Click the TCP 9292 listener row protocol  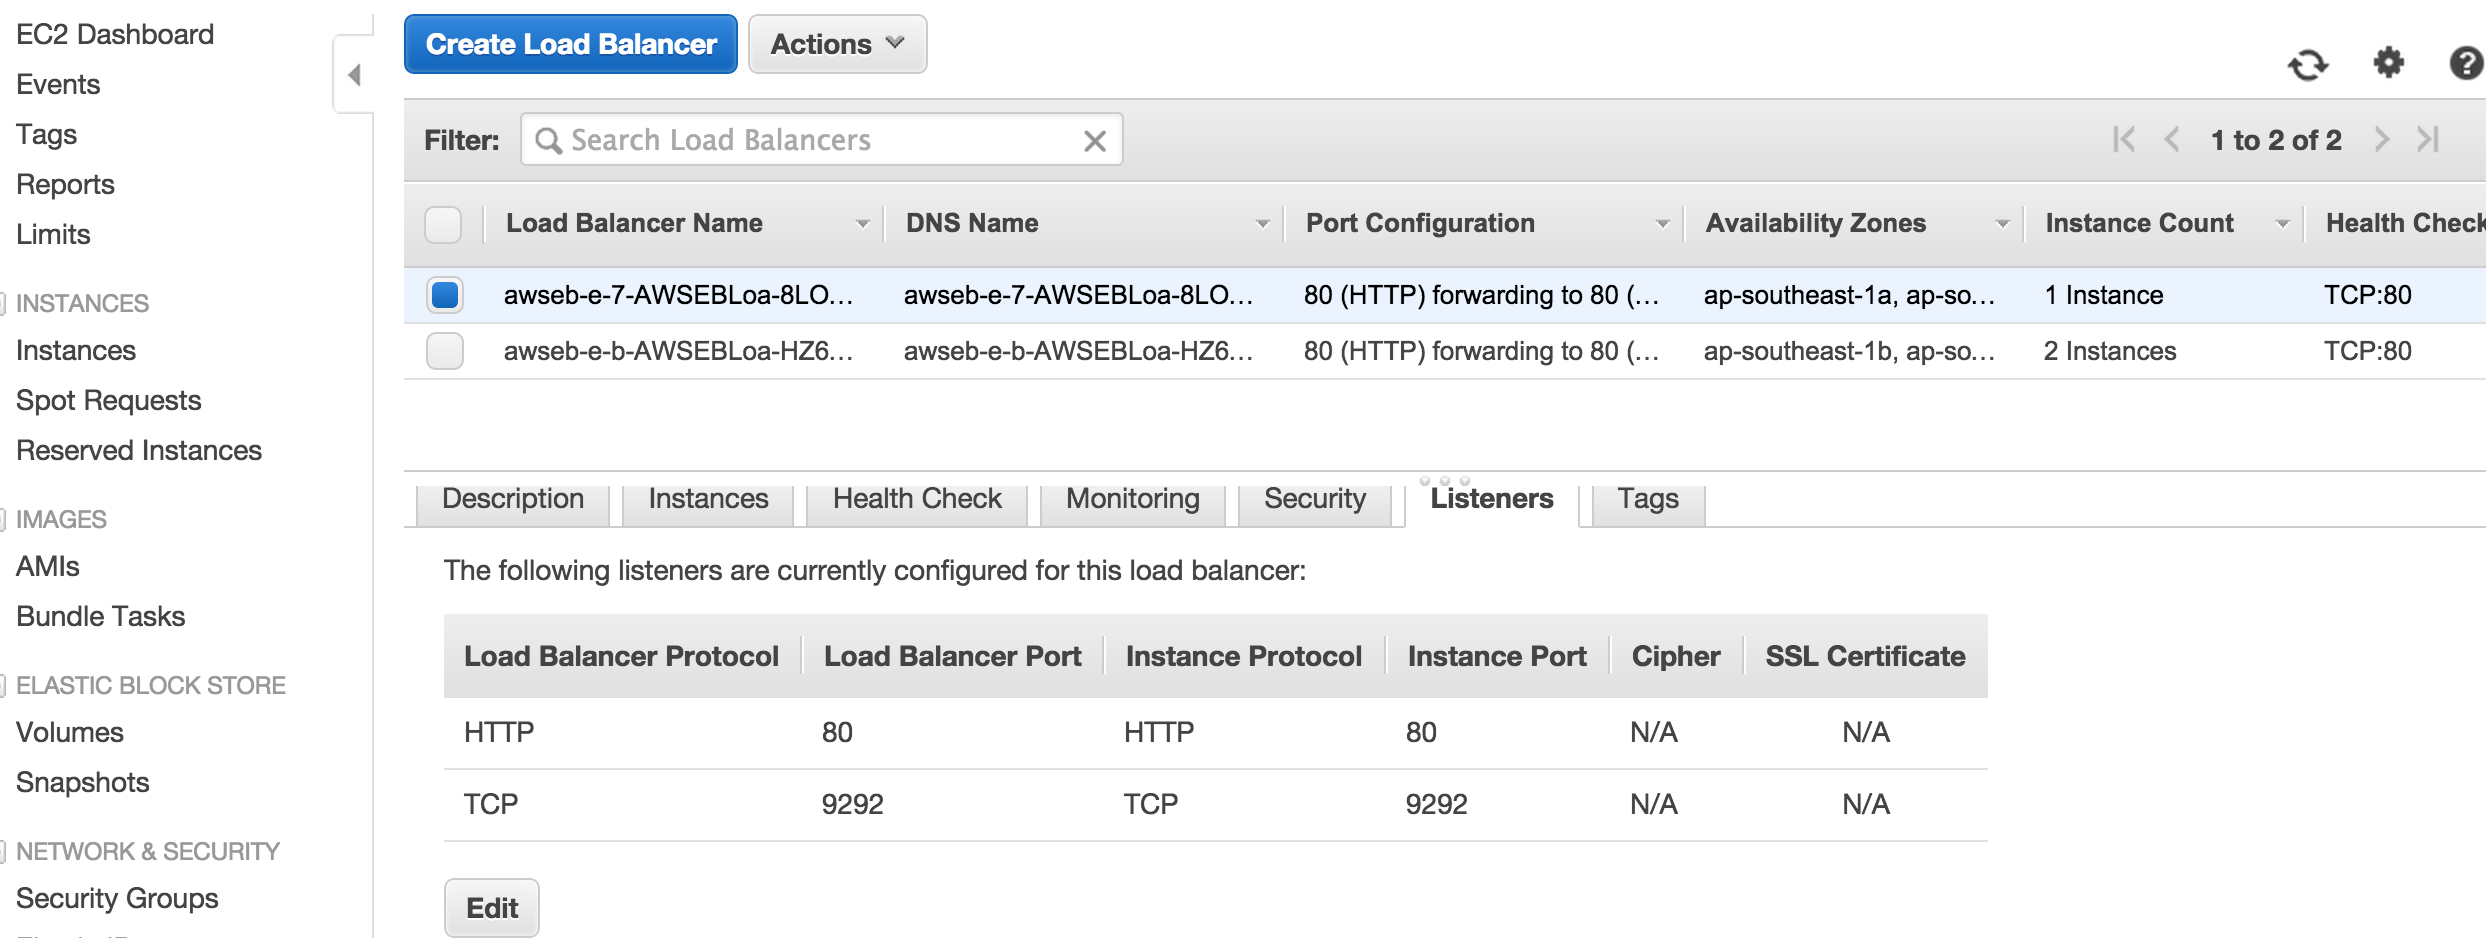coord(491,805)
